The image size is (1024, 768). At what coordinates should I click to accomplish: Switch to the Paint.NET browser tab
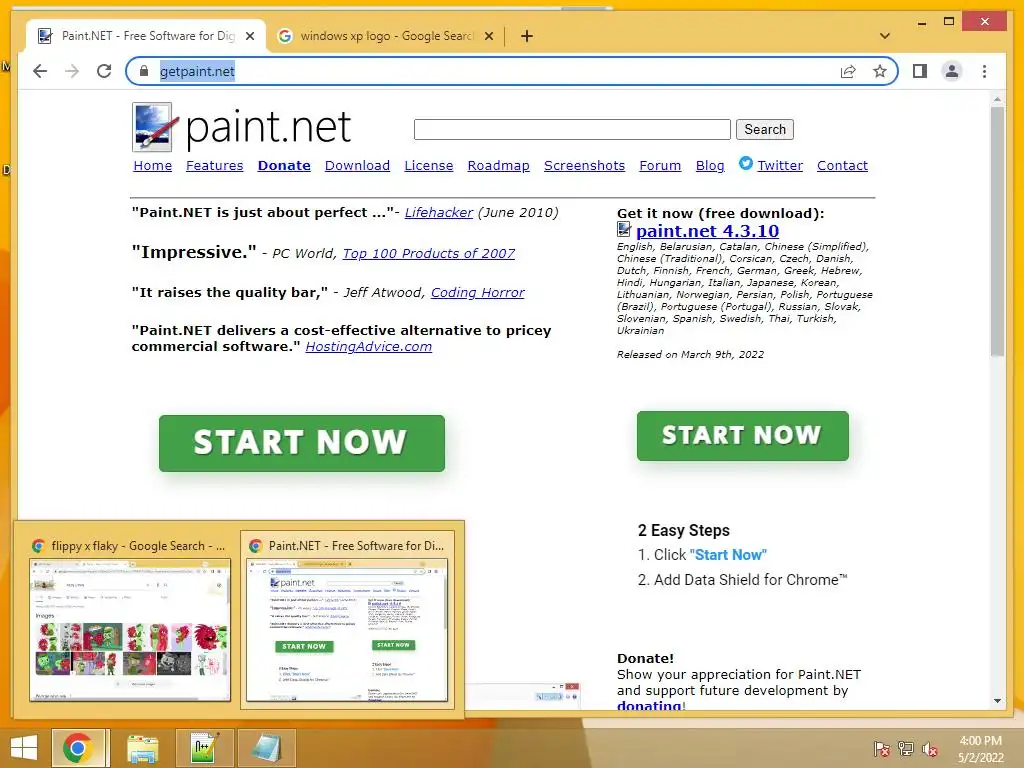146,36
